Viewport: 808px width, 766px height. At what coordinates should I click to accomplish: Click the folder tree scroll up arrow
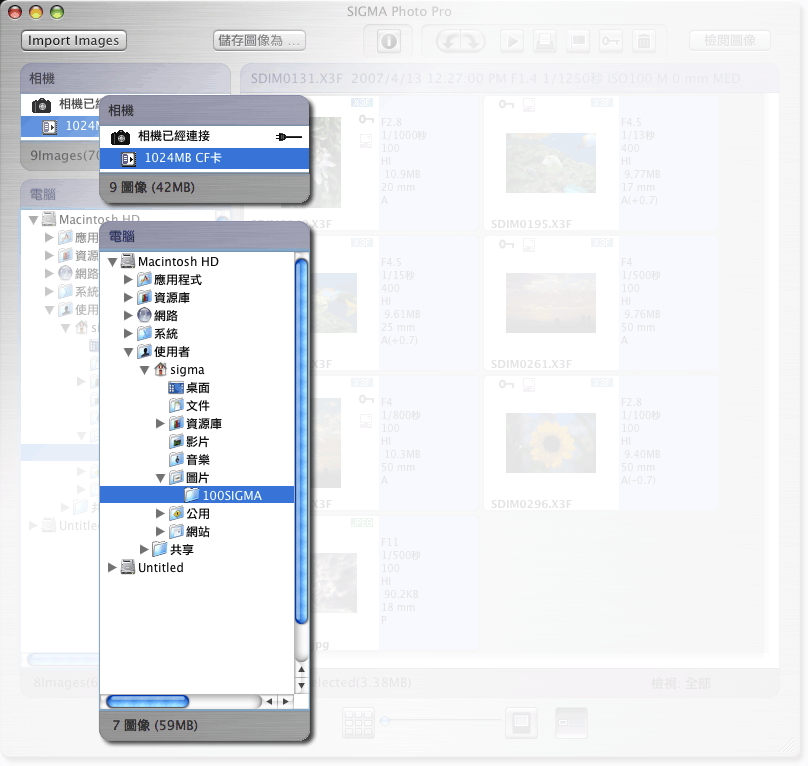click(x=301, y=670)
